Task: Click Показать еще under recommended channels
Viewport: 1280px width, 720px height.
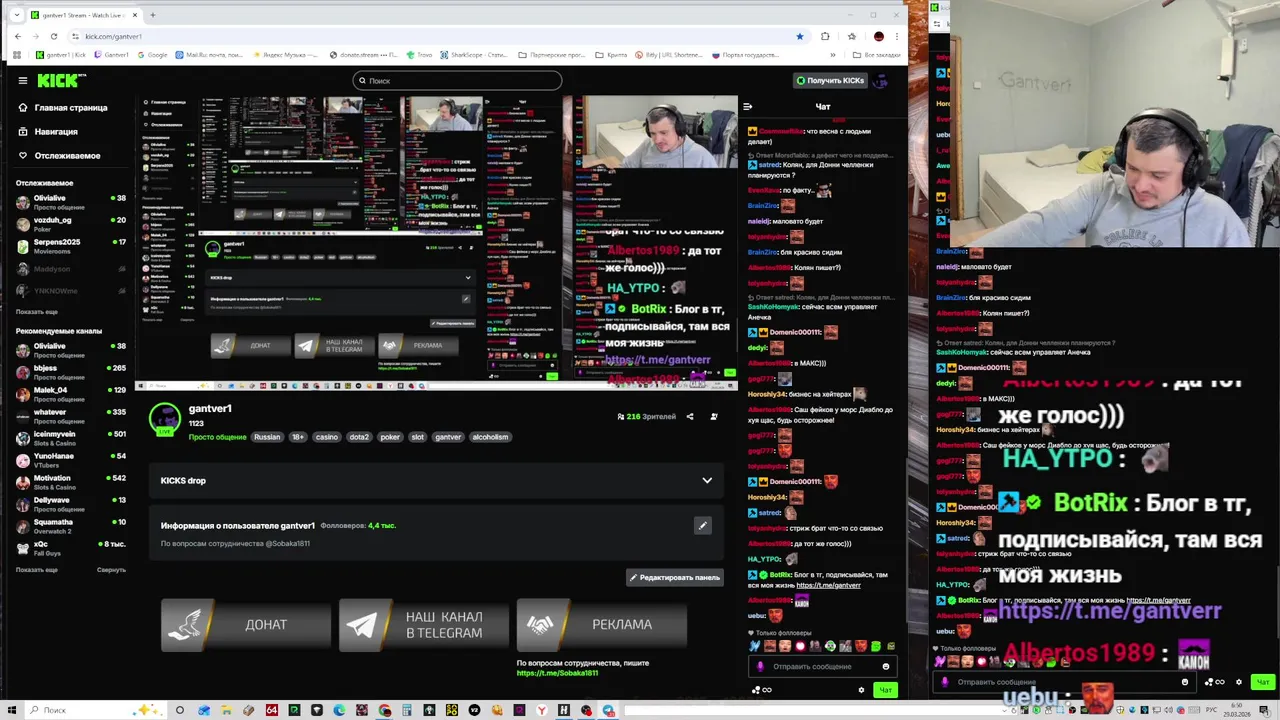Action: point(37,570)
